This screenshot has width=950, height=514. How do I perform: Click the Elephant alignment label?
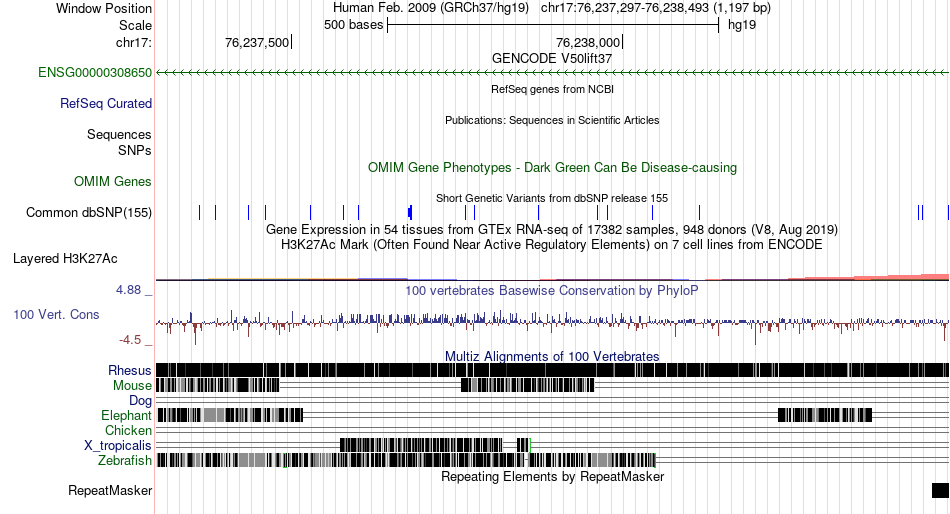tap(126, 416)
